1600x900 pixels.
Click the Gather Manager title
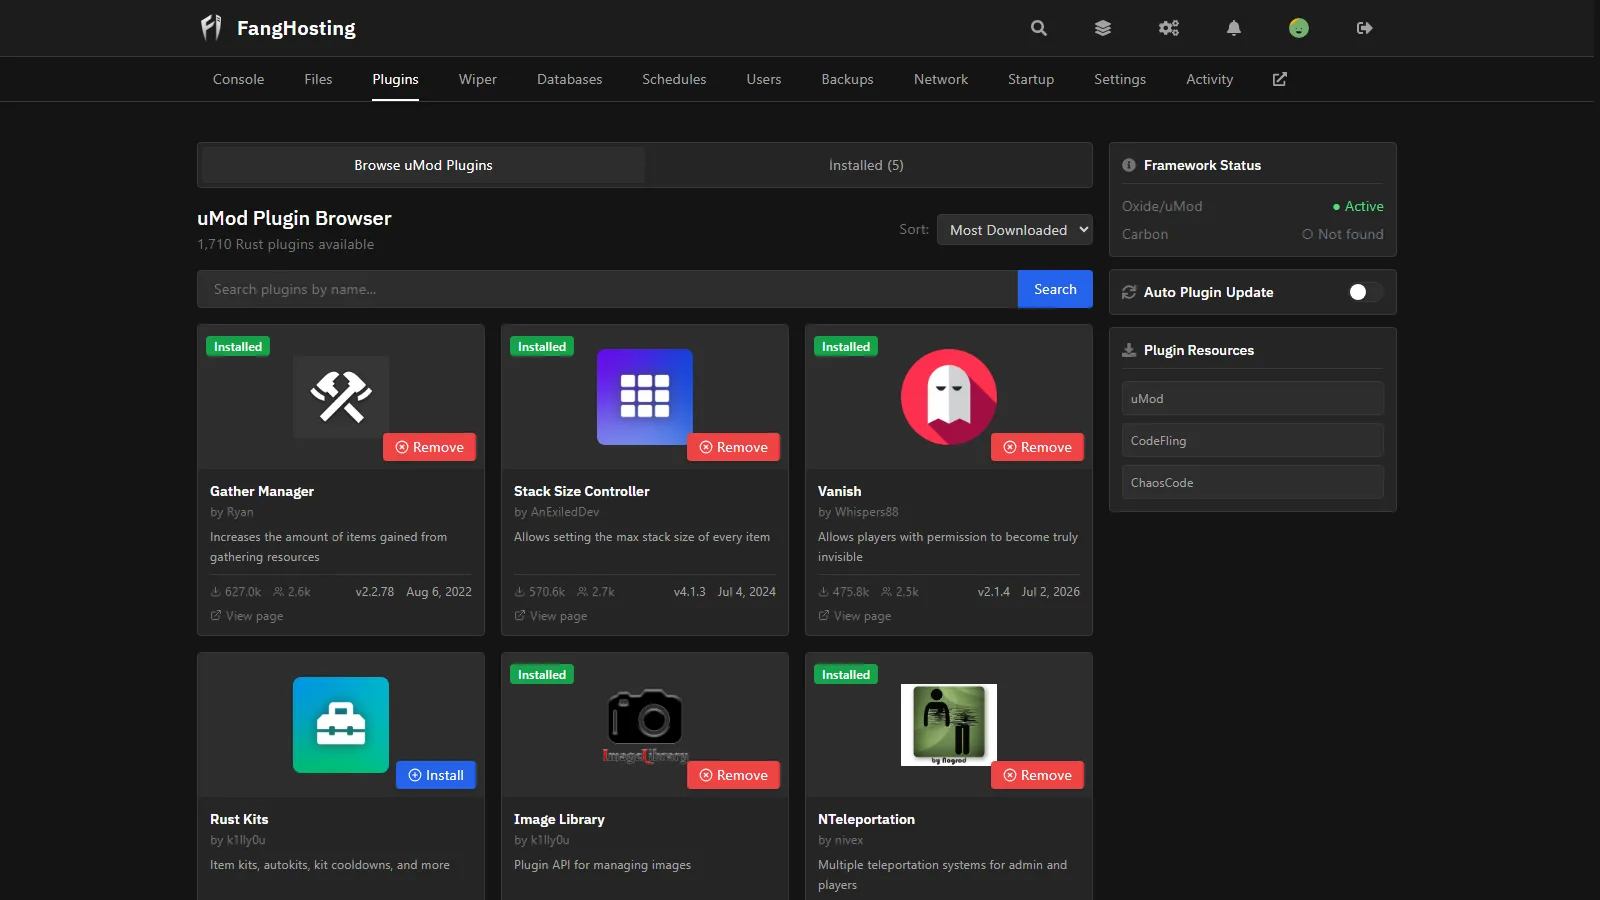[262, 491]
